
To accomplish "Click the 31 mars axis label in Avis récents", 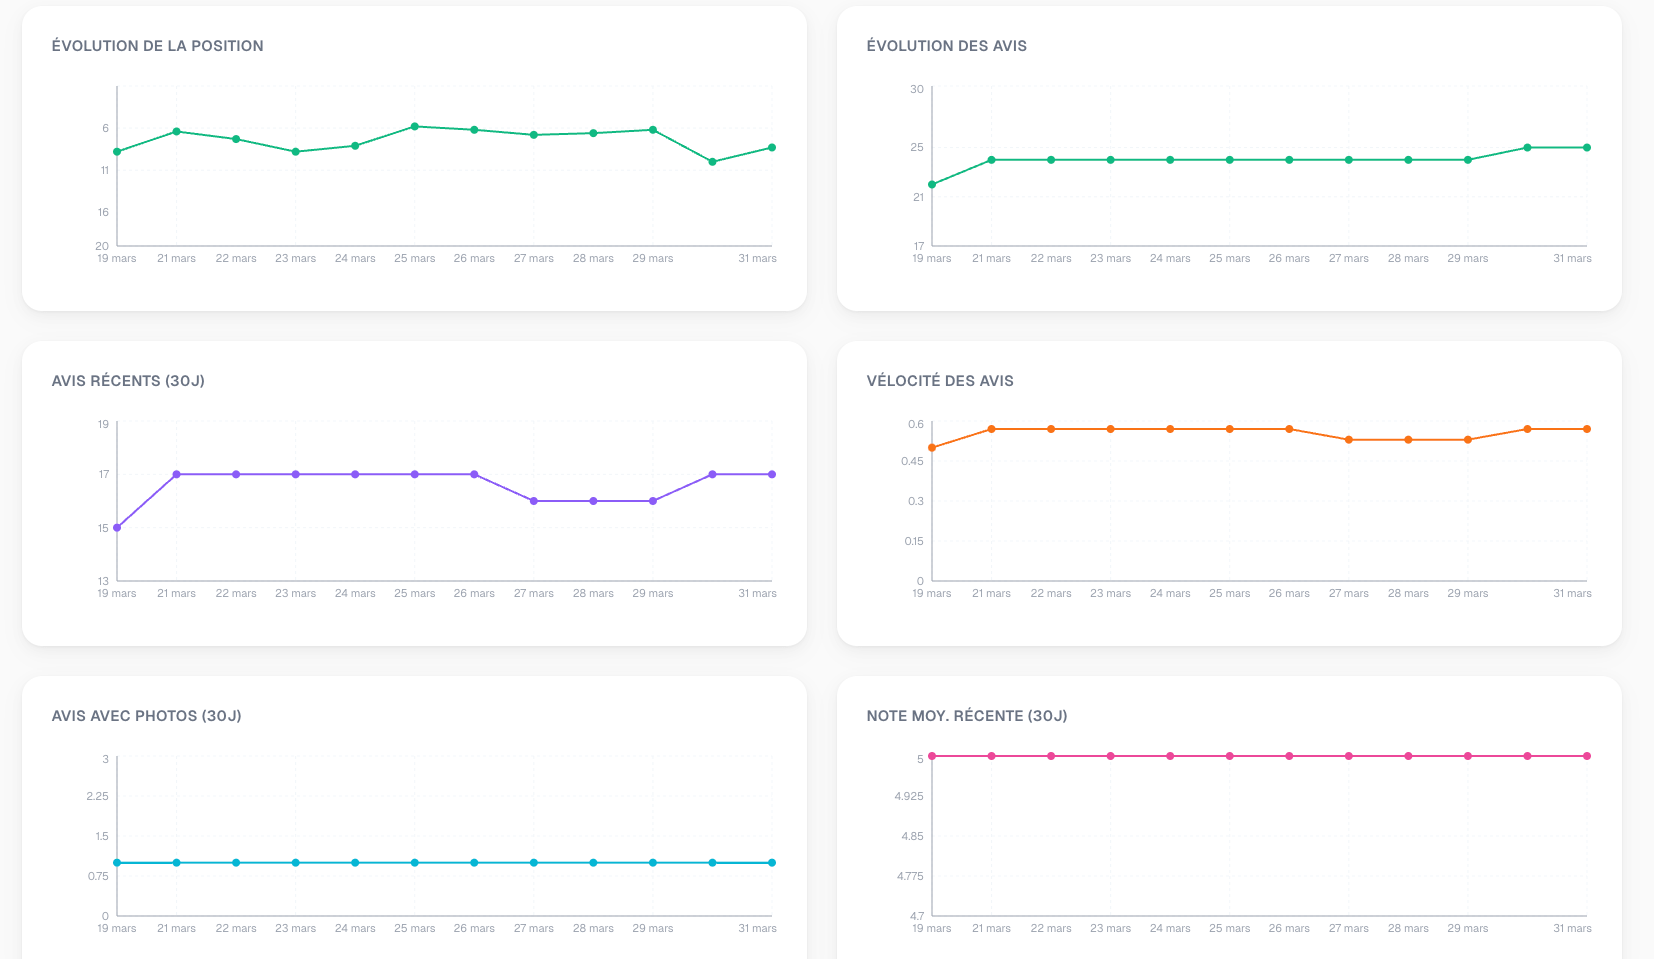I will click(x=757, y=594).
